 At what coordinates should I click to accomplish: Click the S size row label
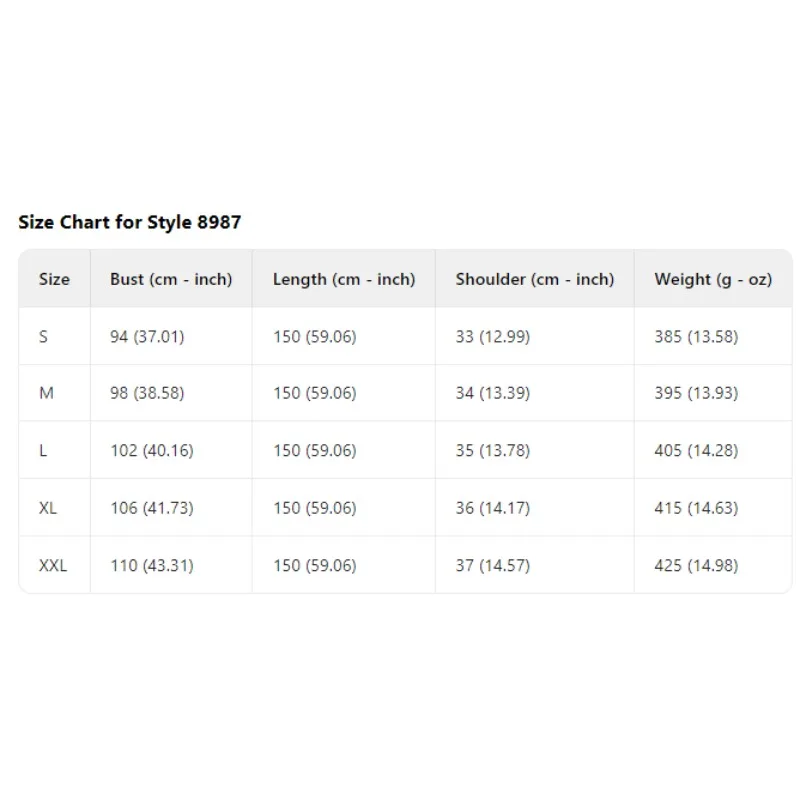43,337
